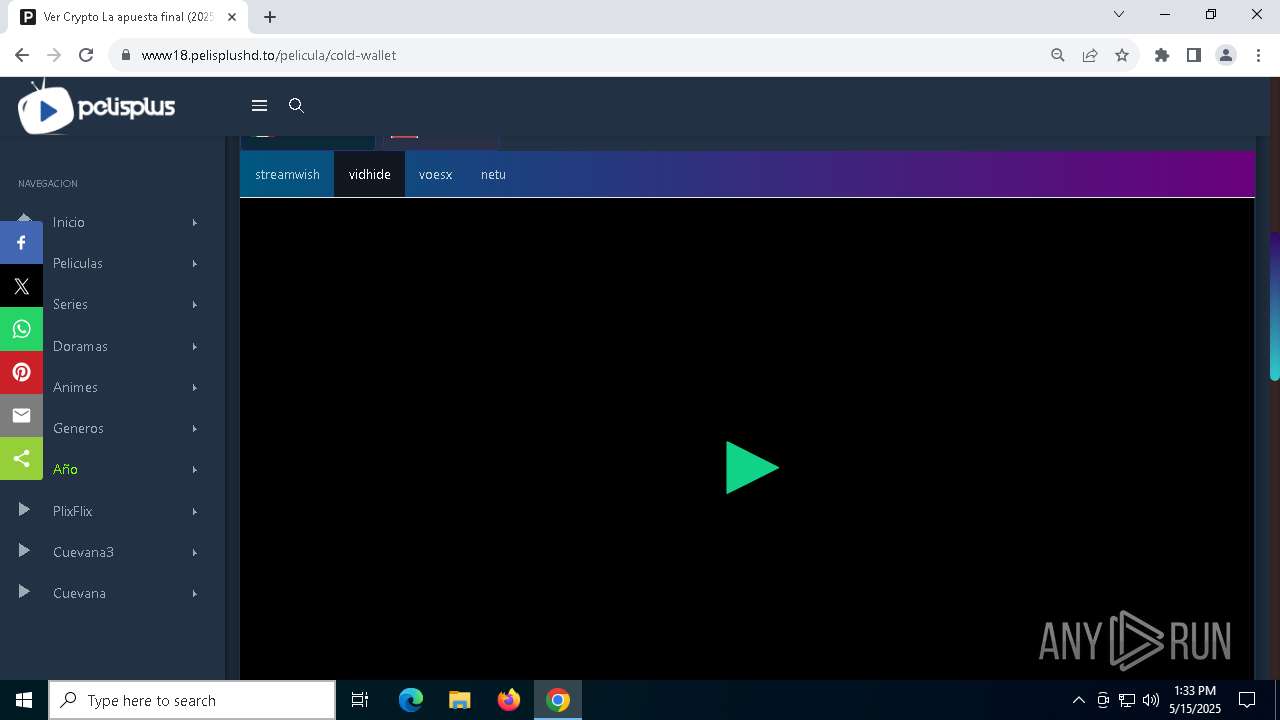Viewport: 1280px width, 720px height.
Task: Open browser zoom magnifier icon
Action: point(1057,55)
